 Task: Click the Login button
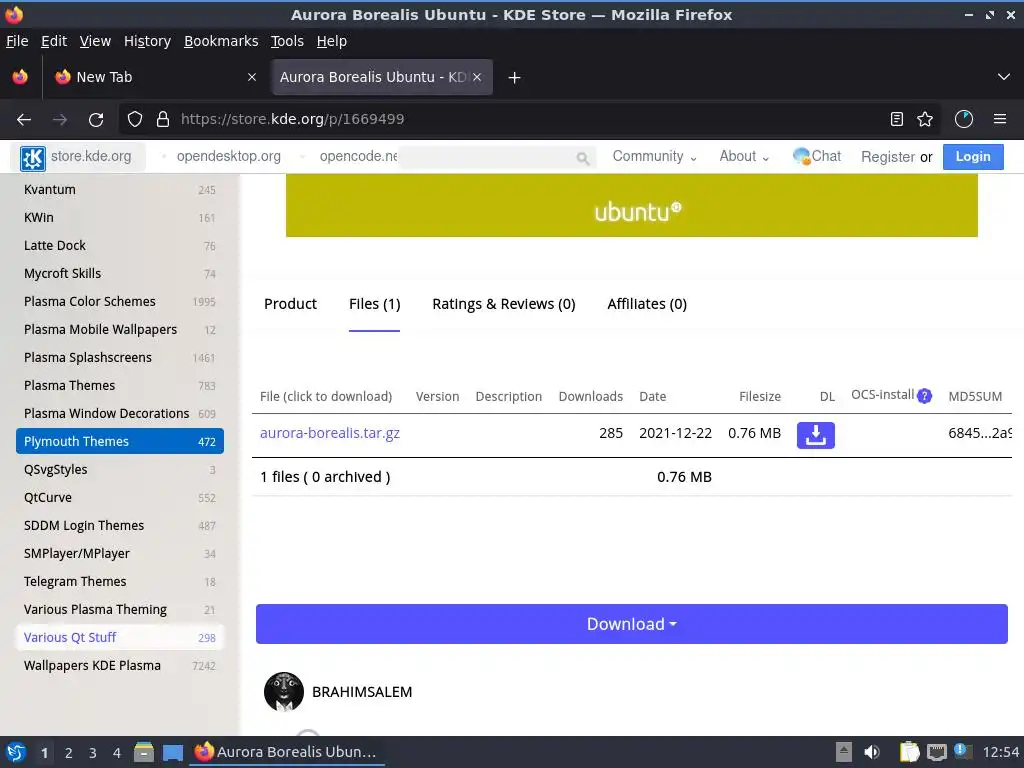(973, 157)
